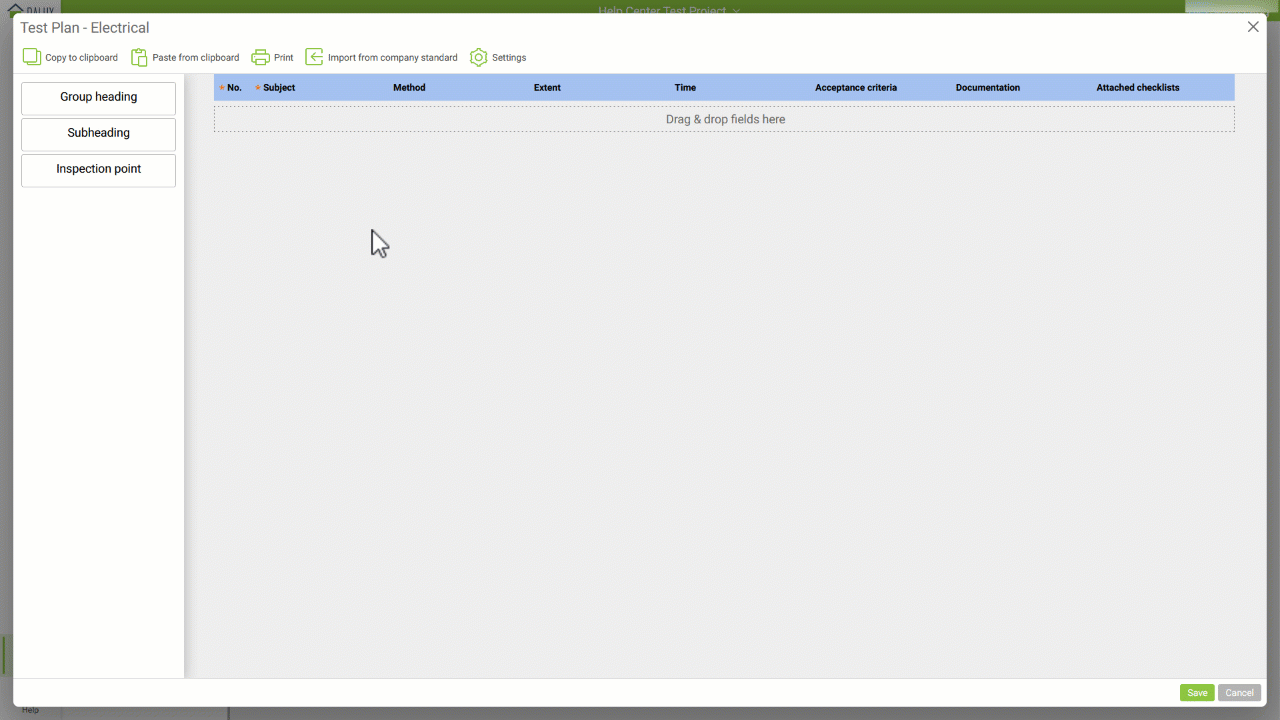Click the Time column header
1280x720 pixels.
click(x=685, y=88)
